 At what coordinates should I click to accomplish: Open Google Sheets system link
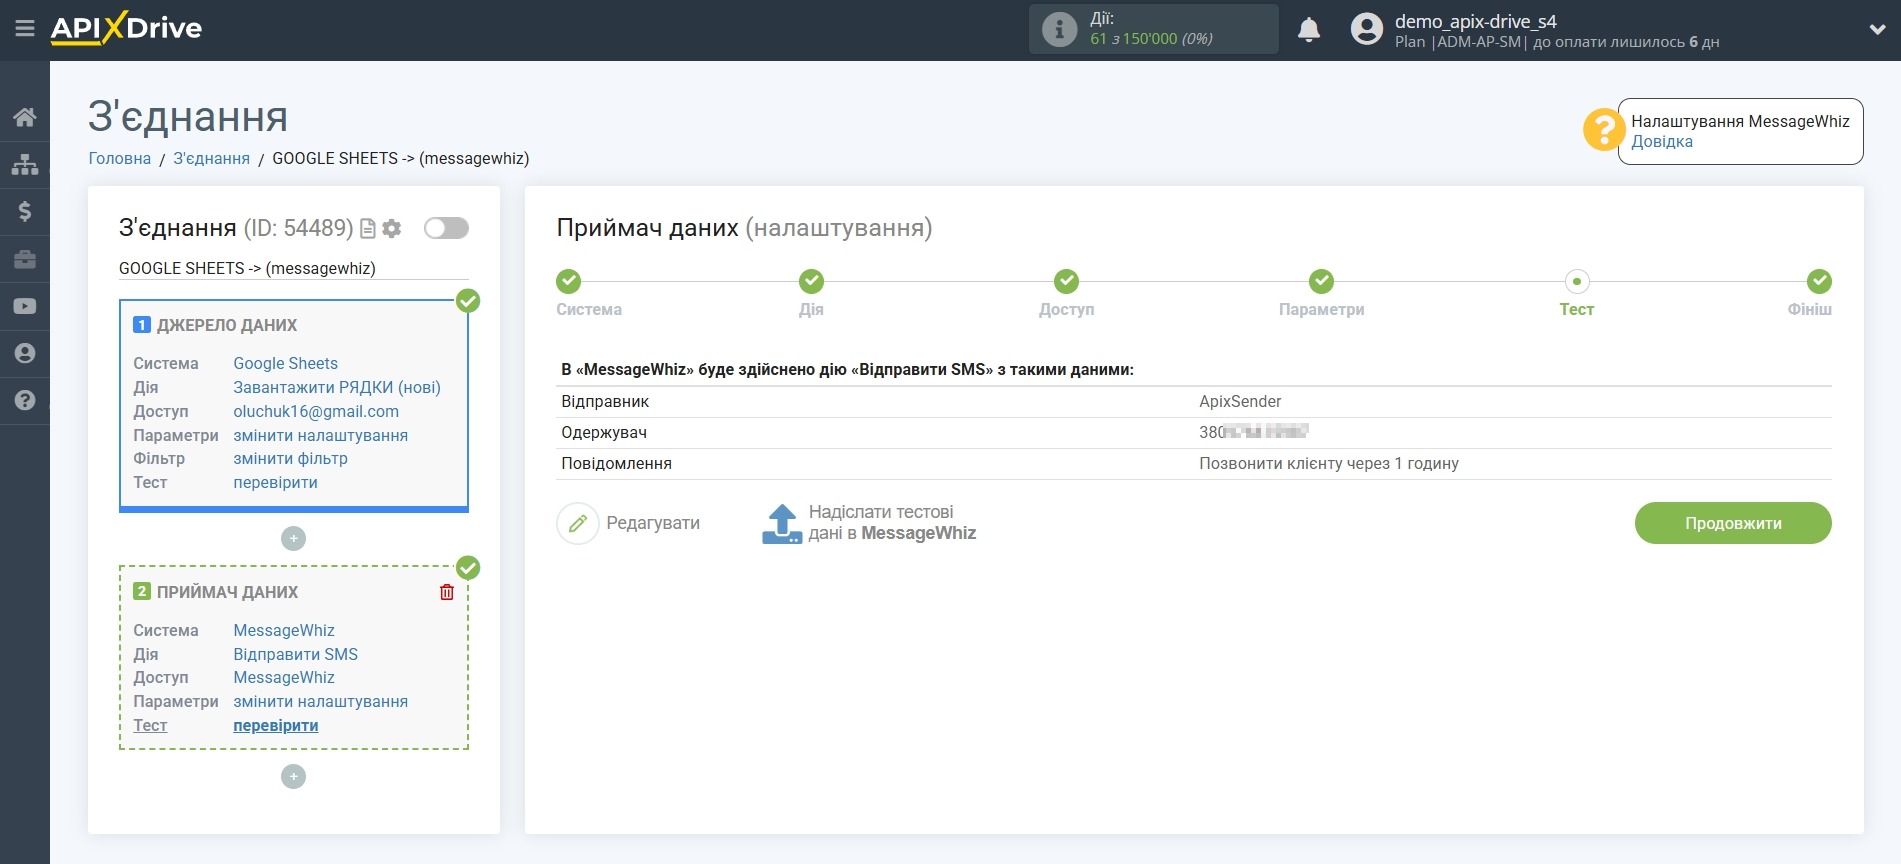285,363
